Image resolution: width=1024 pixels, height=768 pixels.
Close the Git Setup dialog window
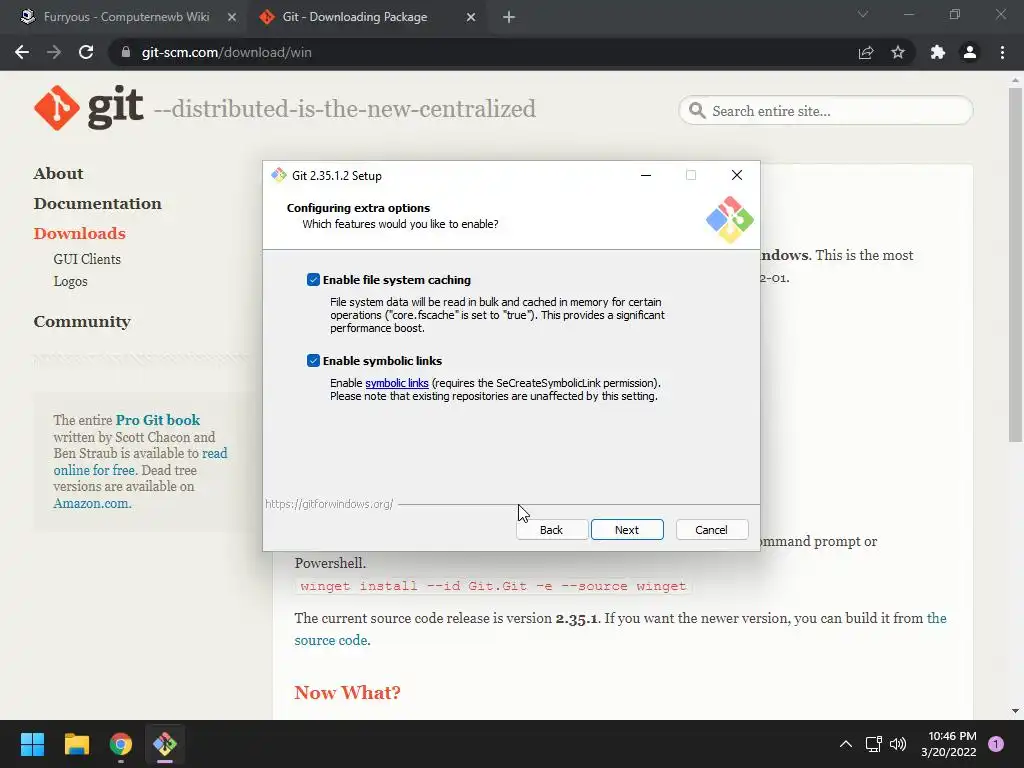pos(737,175)
